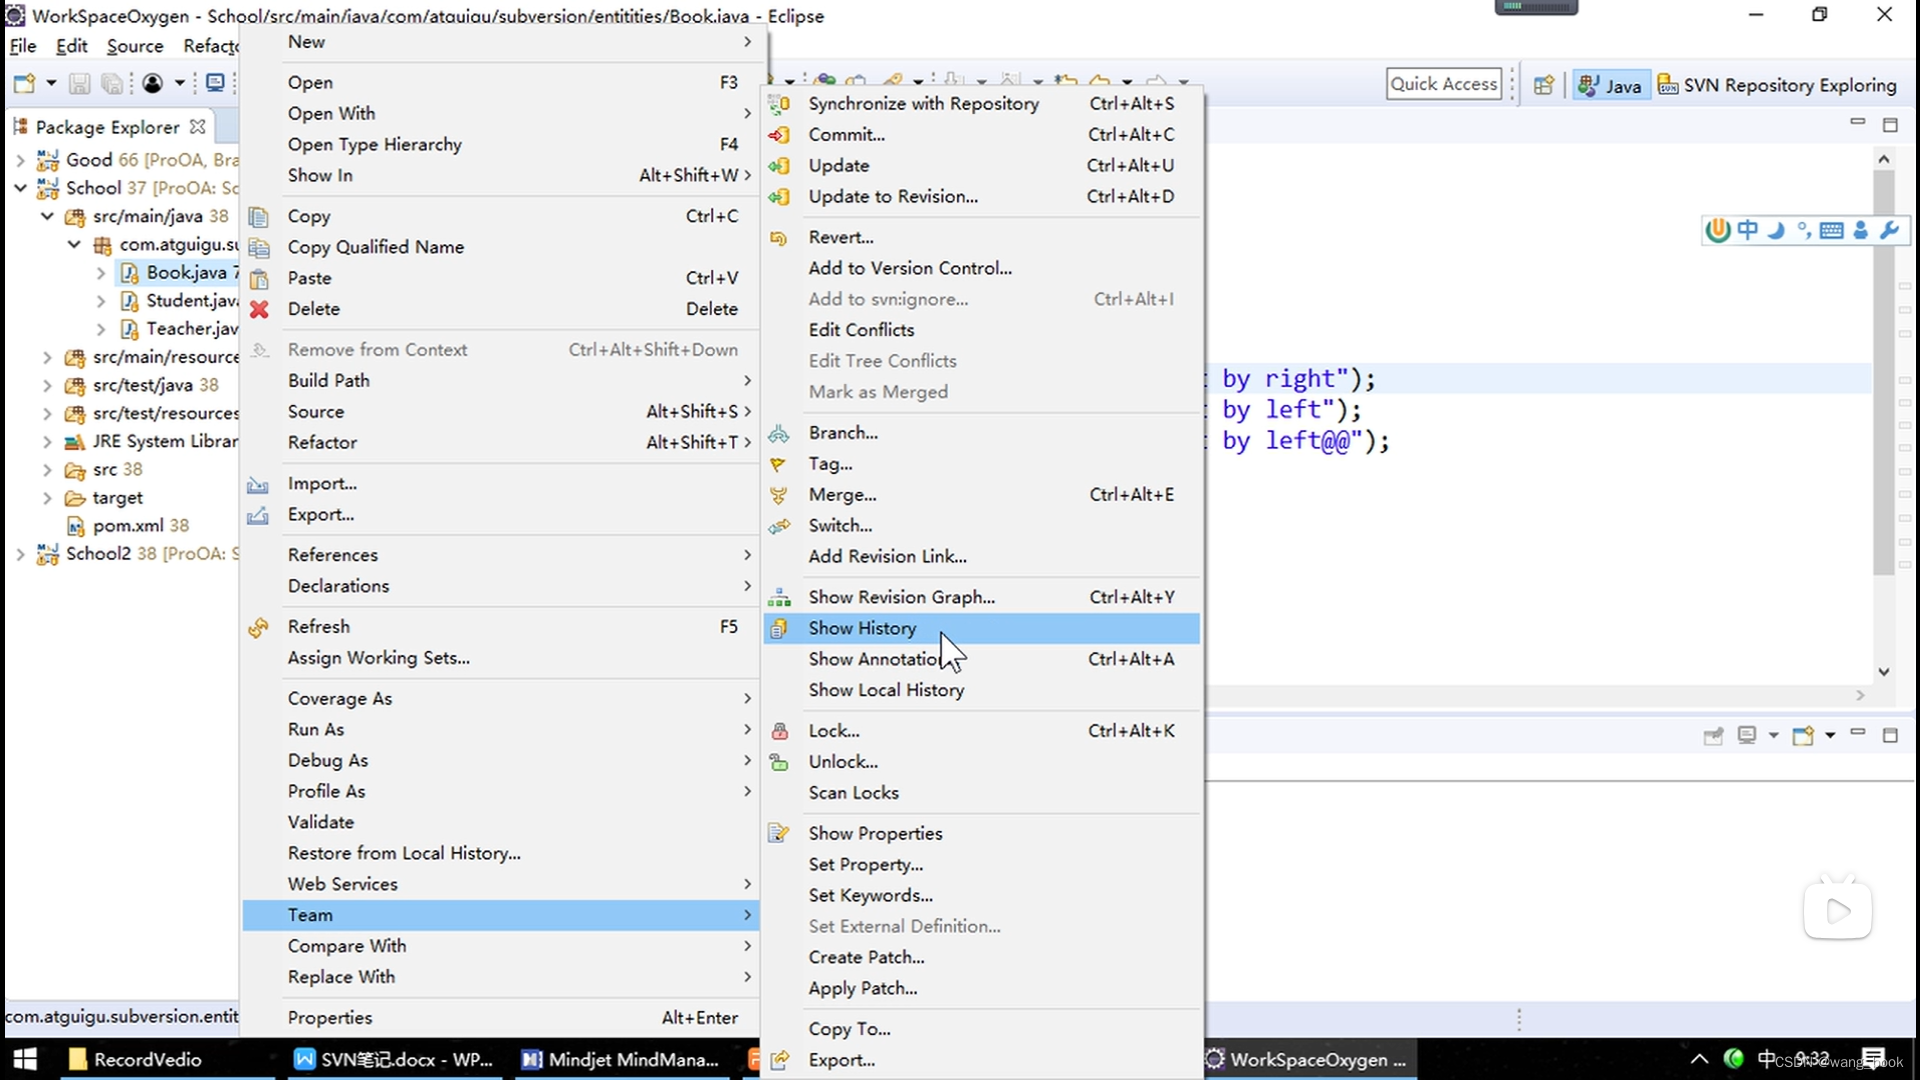Close the Package Explorer view tab
Image resolution: width=1920 pixels, height=1080 pixels.
point(198,127)
